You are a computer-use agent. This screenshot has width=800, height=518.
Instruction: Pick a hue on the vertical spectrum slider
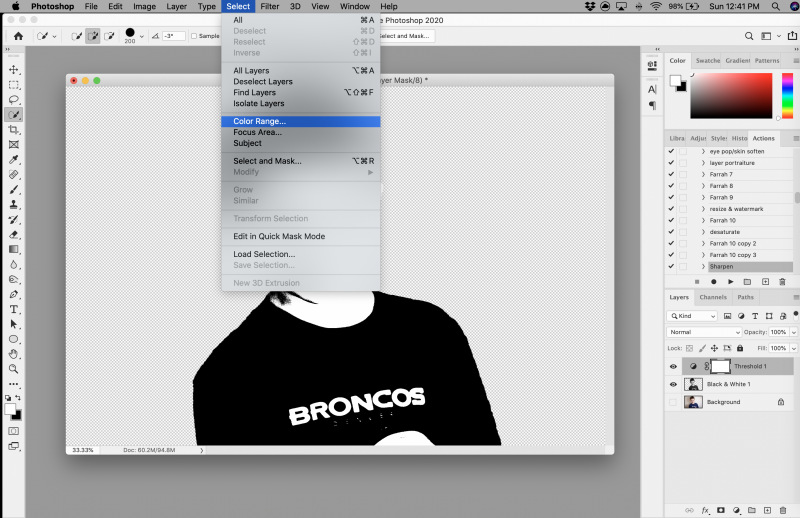pos(787,95)
